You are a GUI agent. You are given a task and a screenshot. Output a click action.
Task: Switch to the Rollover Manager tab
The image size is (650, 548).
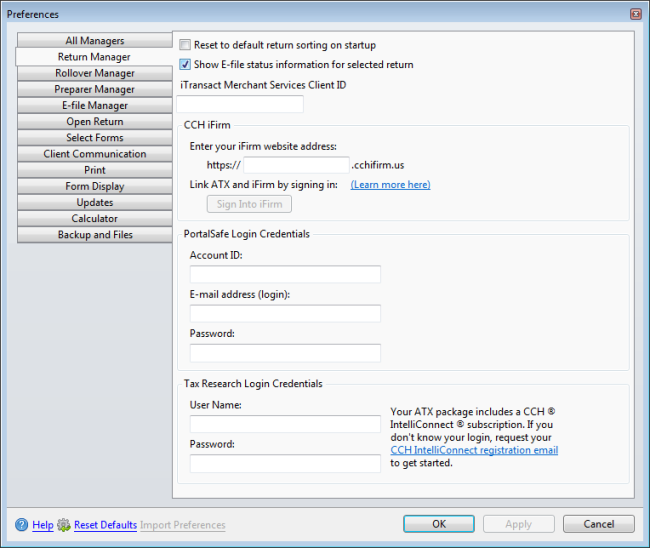coord(95,73)
